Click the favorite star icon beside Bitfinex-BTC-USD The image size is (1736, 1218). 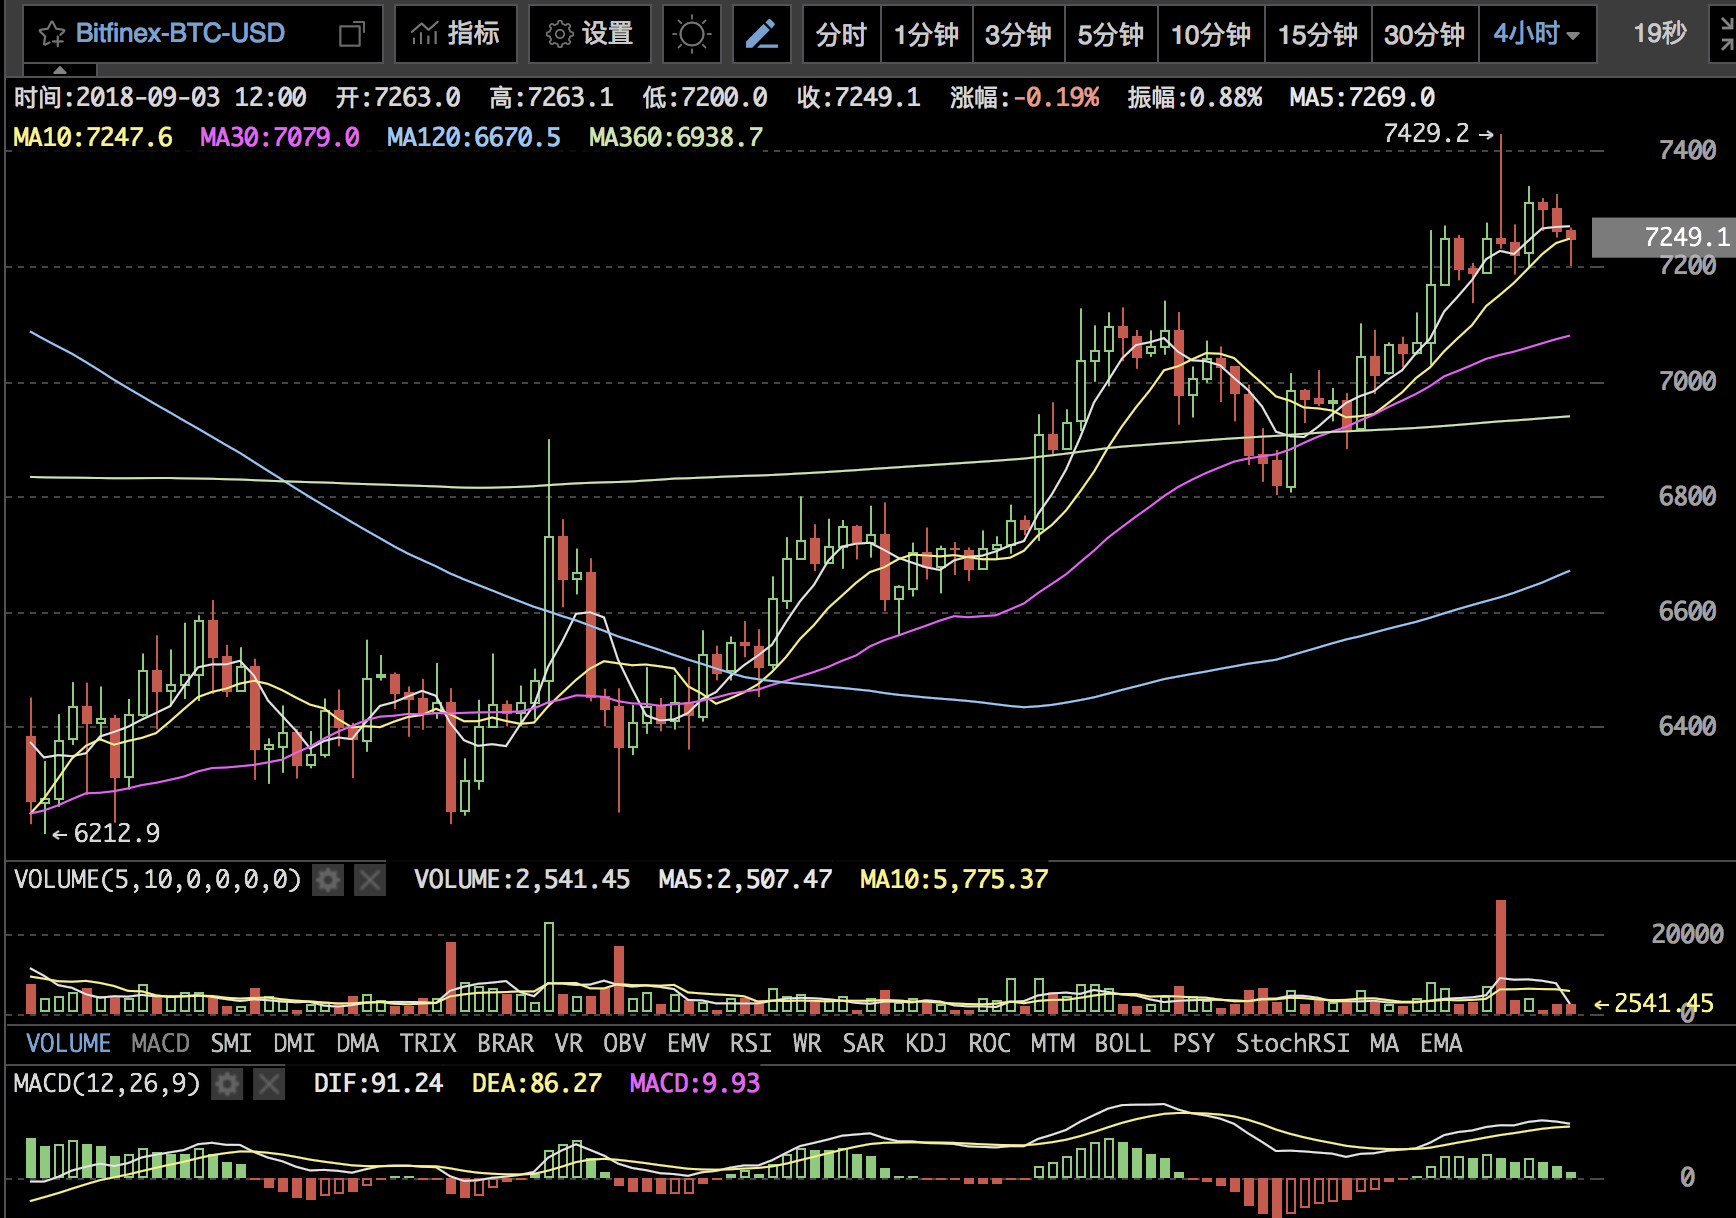click(x=51, y=35)
